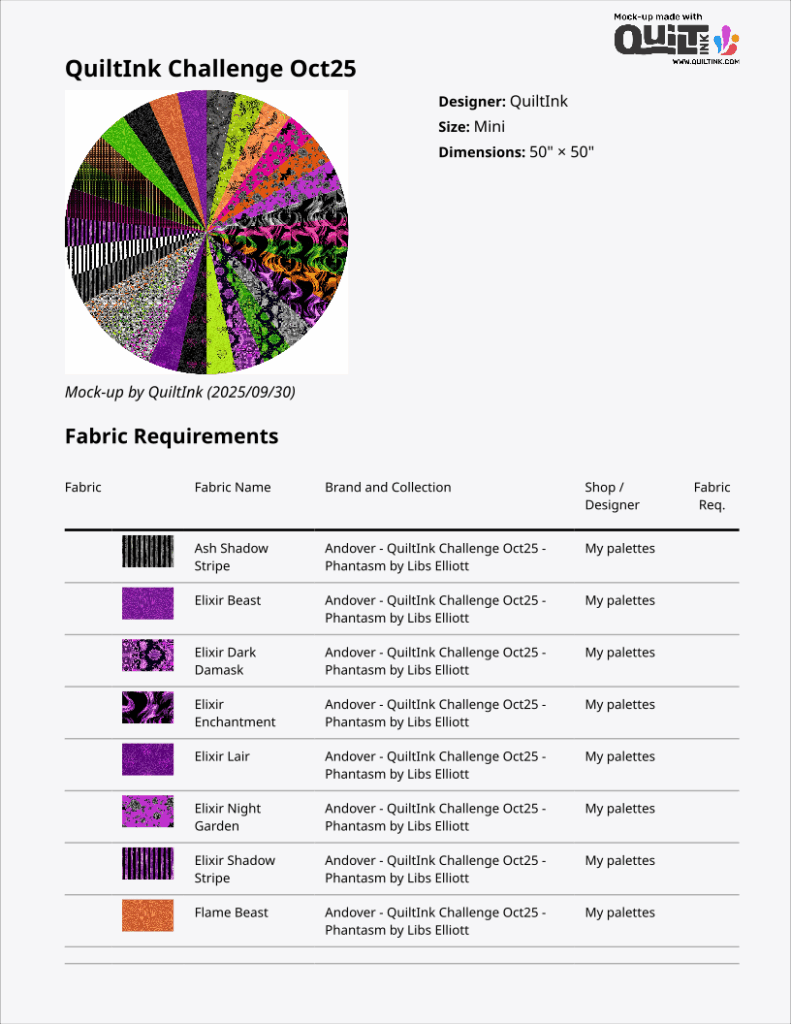Click the Fabric Name column header
This screenshot has height=1024, width=791.
click(232, 487)
